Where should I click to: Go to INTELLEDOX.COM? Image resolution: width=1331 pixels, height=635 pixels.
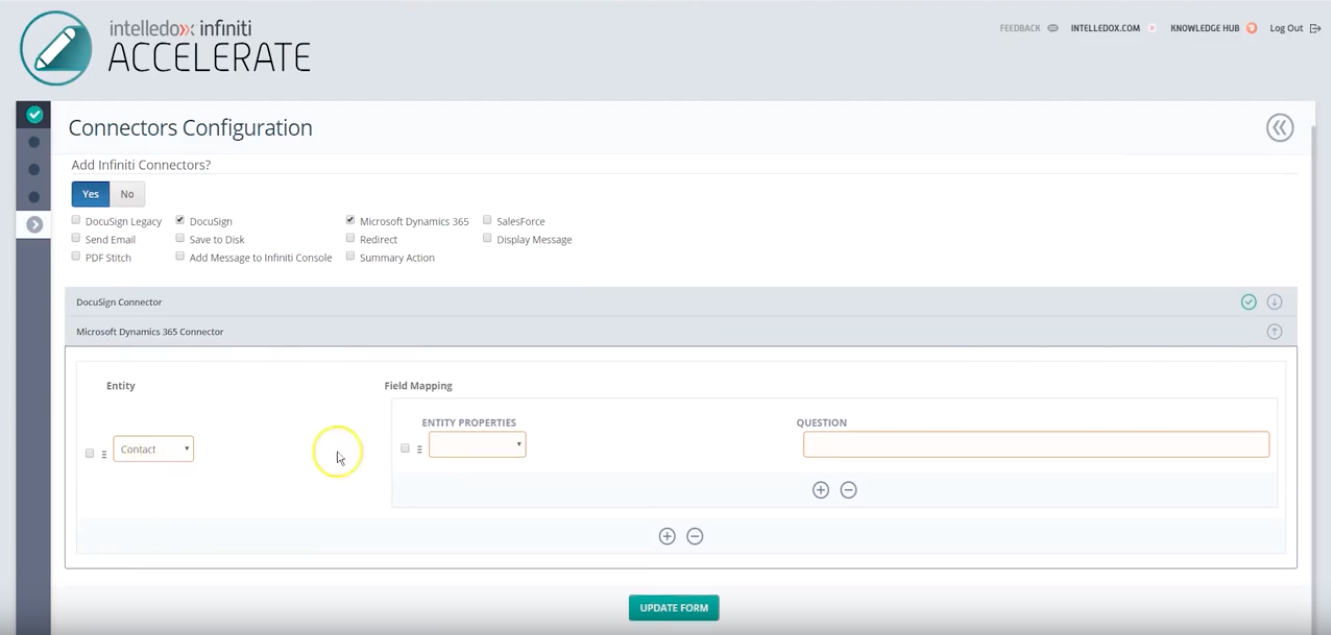pyautogui.click(x=1104, y=28)
